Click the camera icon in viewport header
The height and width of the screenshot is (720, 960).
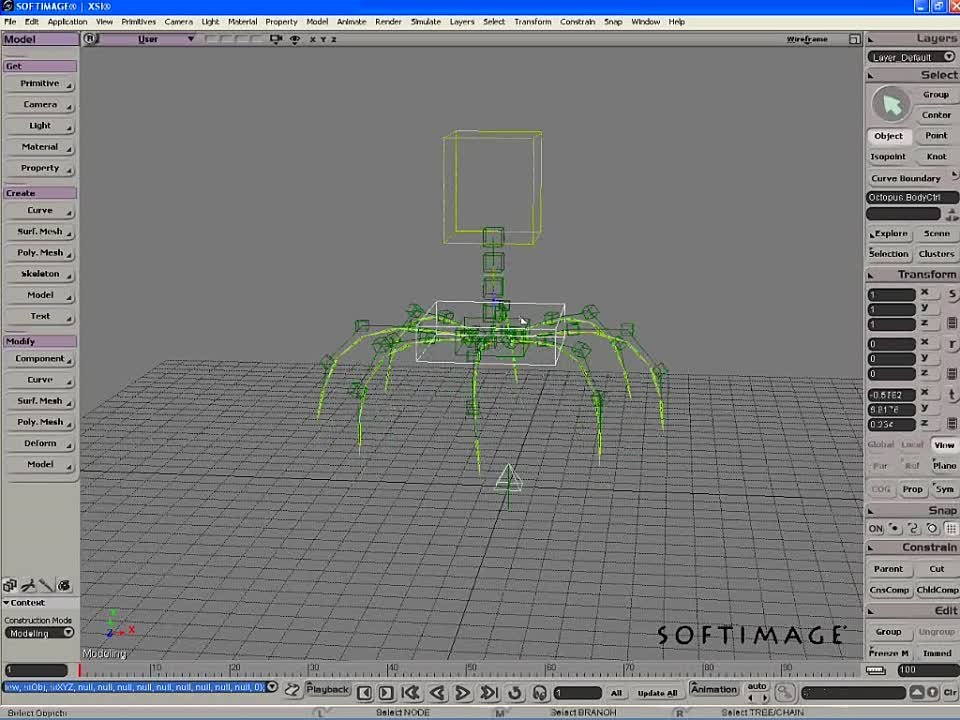pos(276,39)
